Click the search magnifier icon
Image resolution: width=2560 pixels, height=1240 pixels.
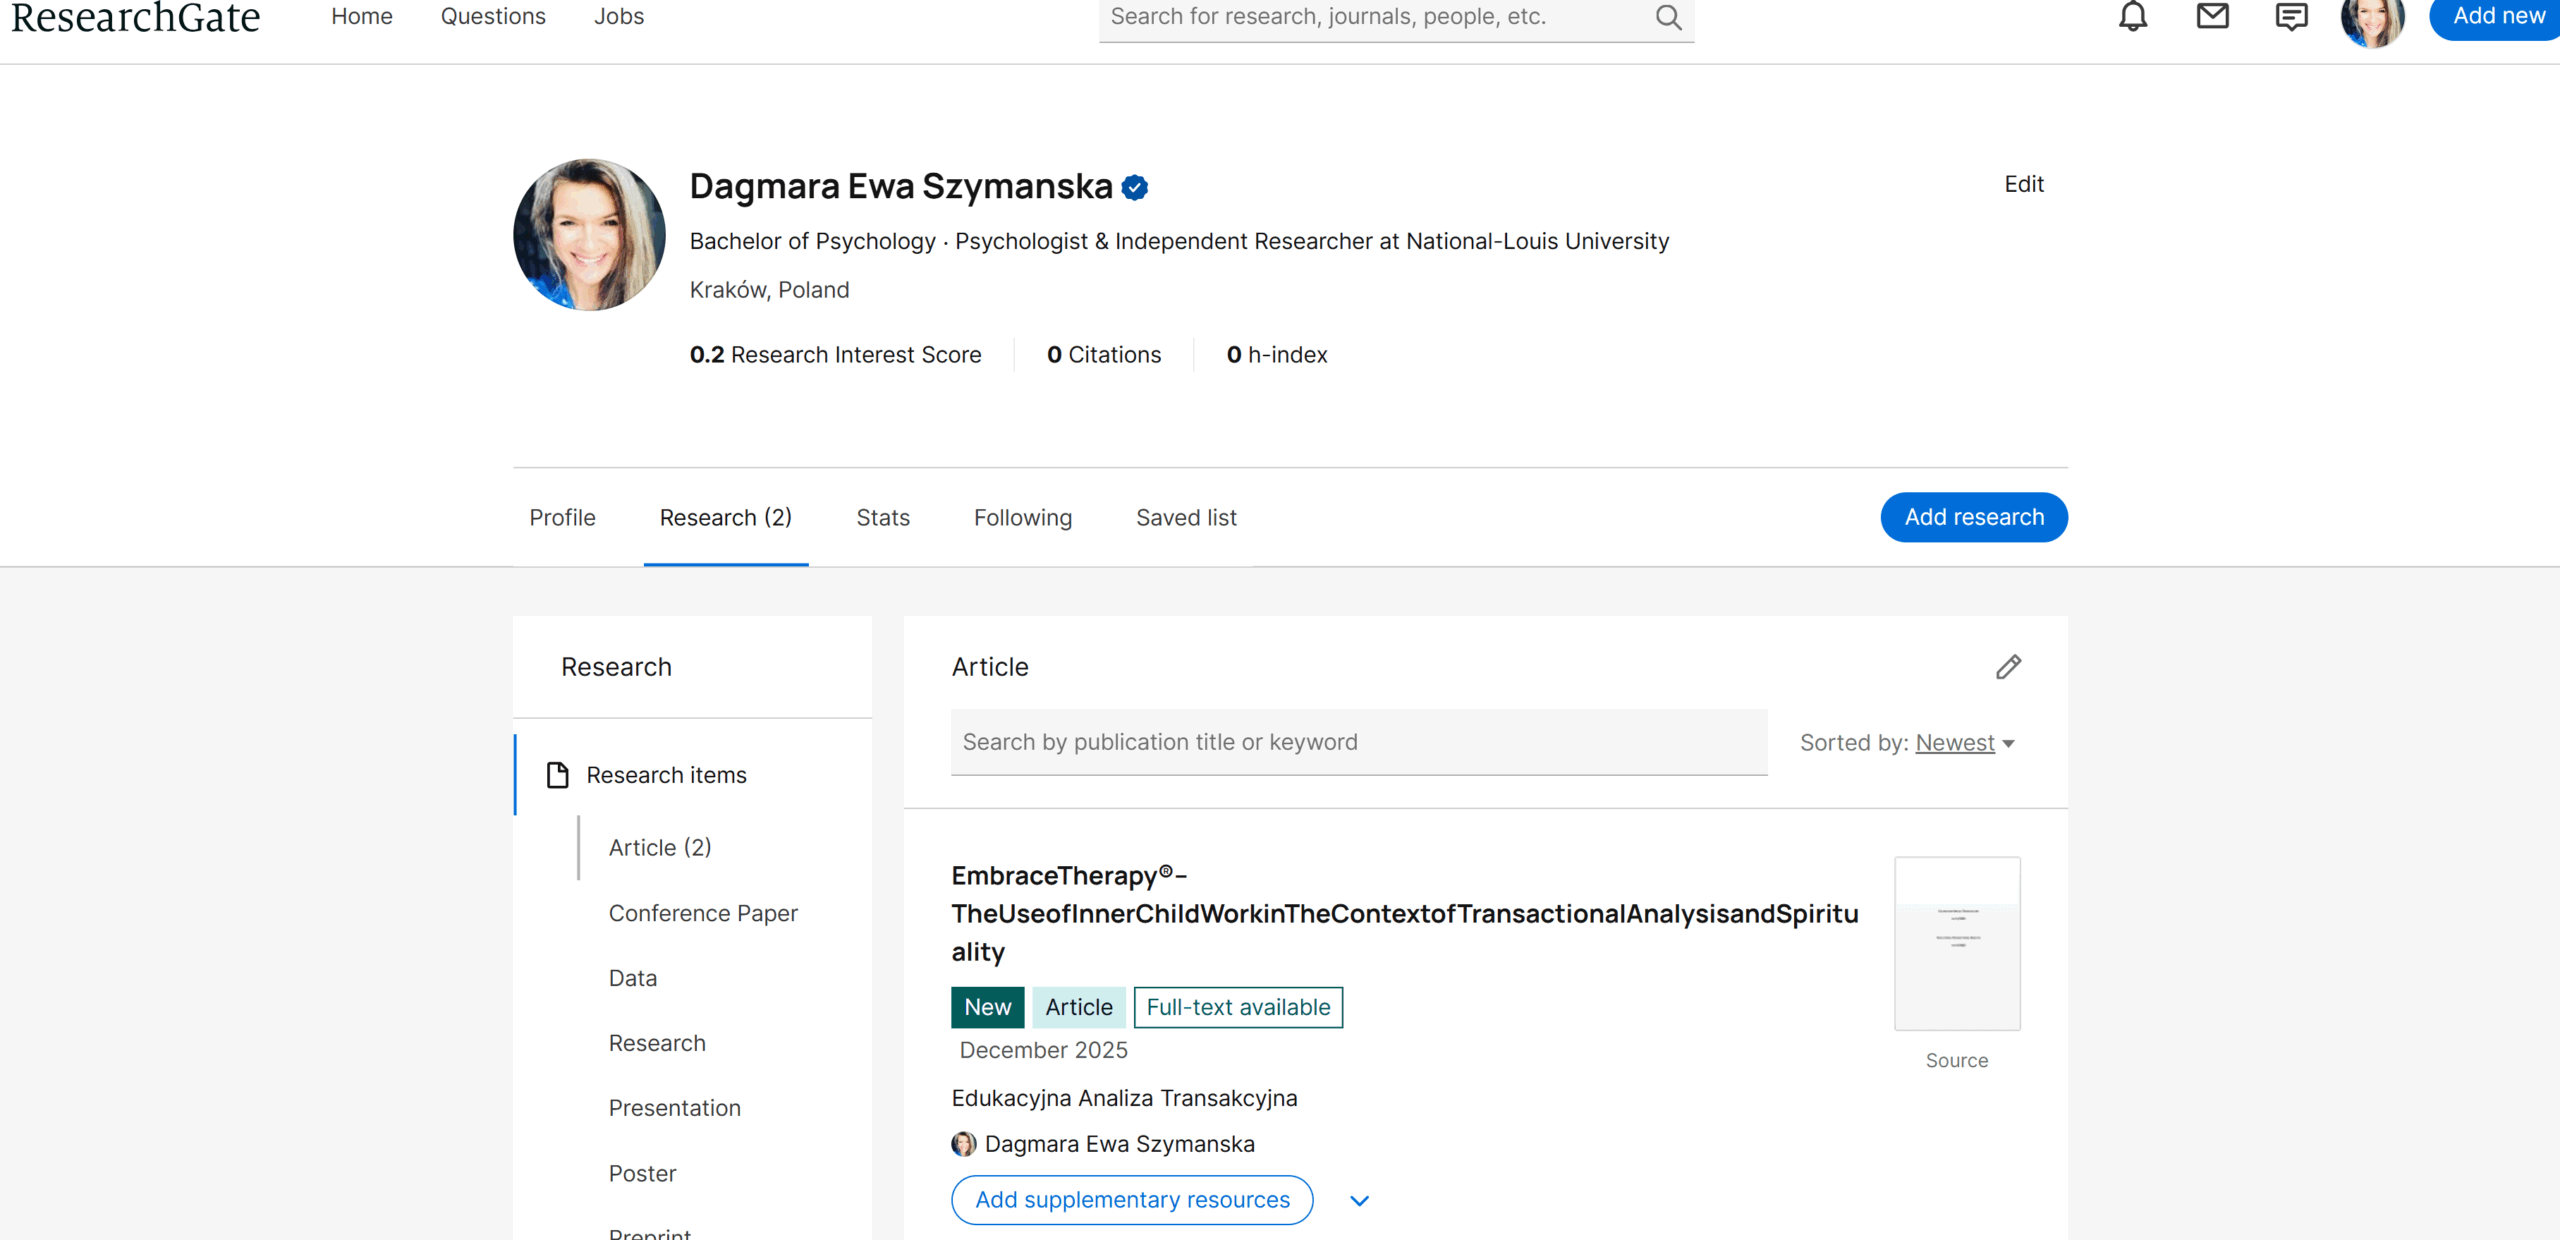(1668, 17)
